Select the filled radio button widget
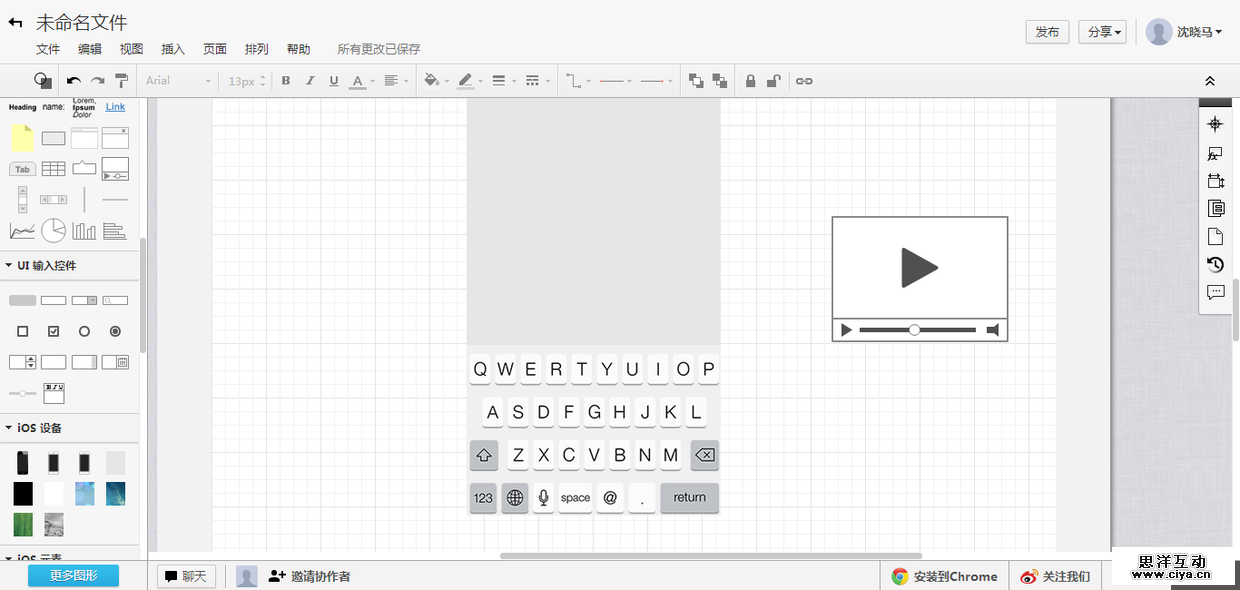The width and height of the screenshot is (1240, 590). click(115, 330)
